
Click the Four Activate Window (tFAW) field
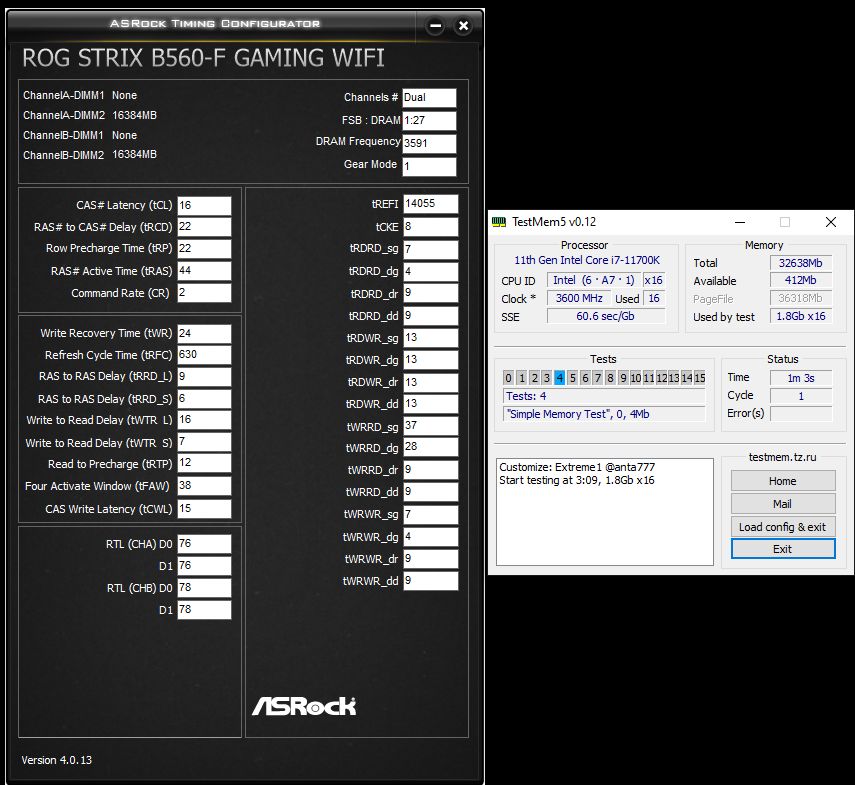click(204, 486)
